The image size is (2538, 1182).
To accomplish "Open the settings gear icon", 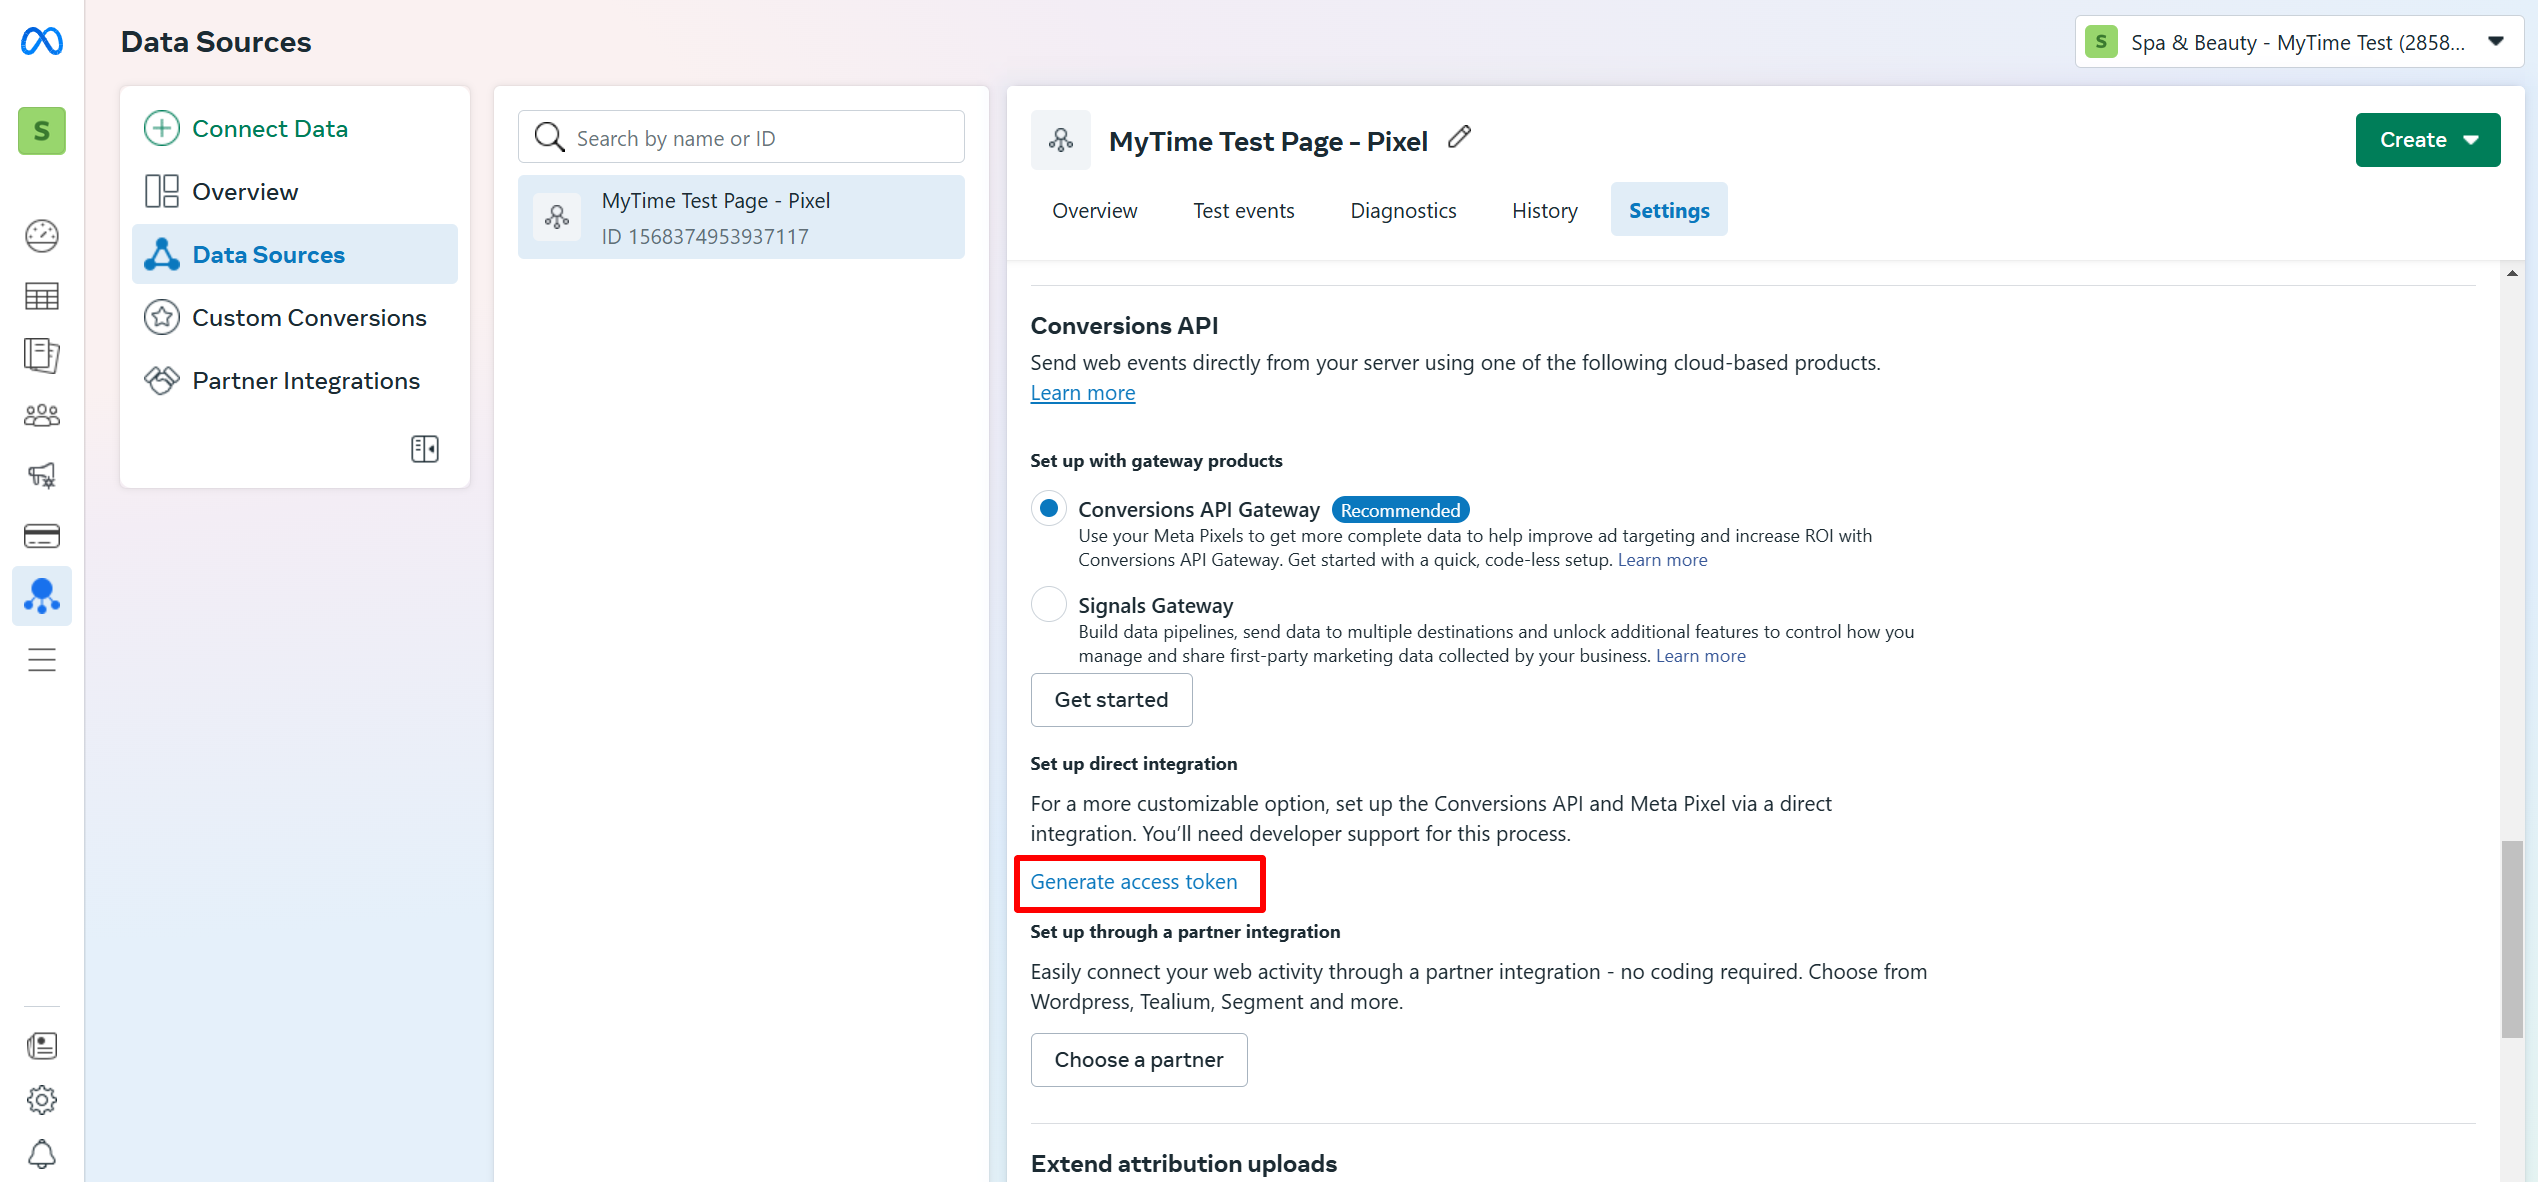I will click(x=42, y=1100).
